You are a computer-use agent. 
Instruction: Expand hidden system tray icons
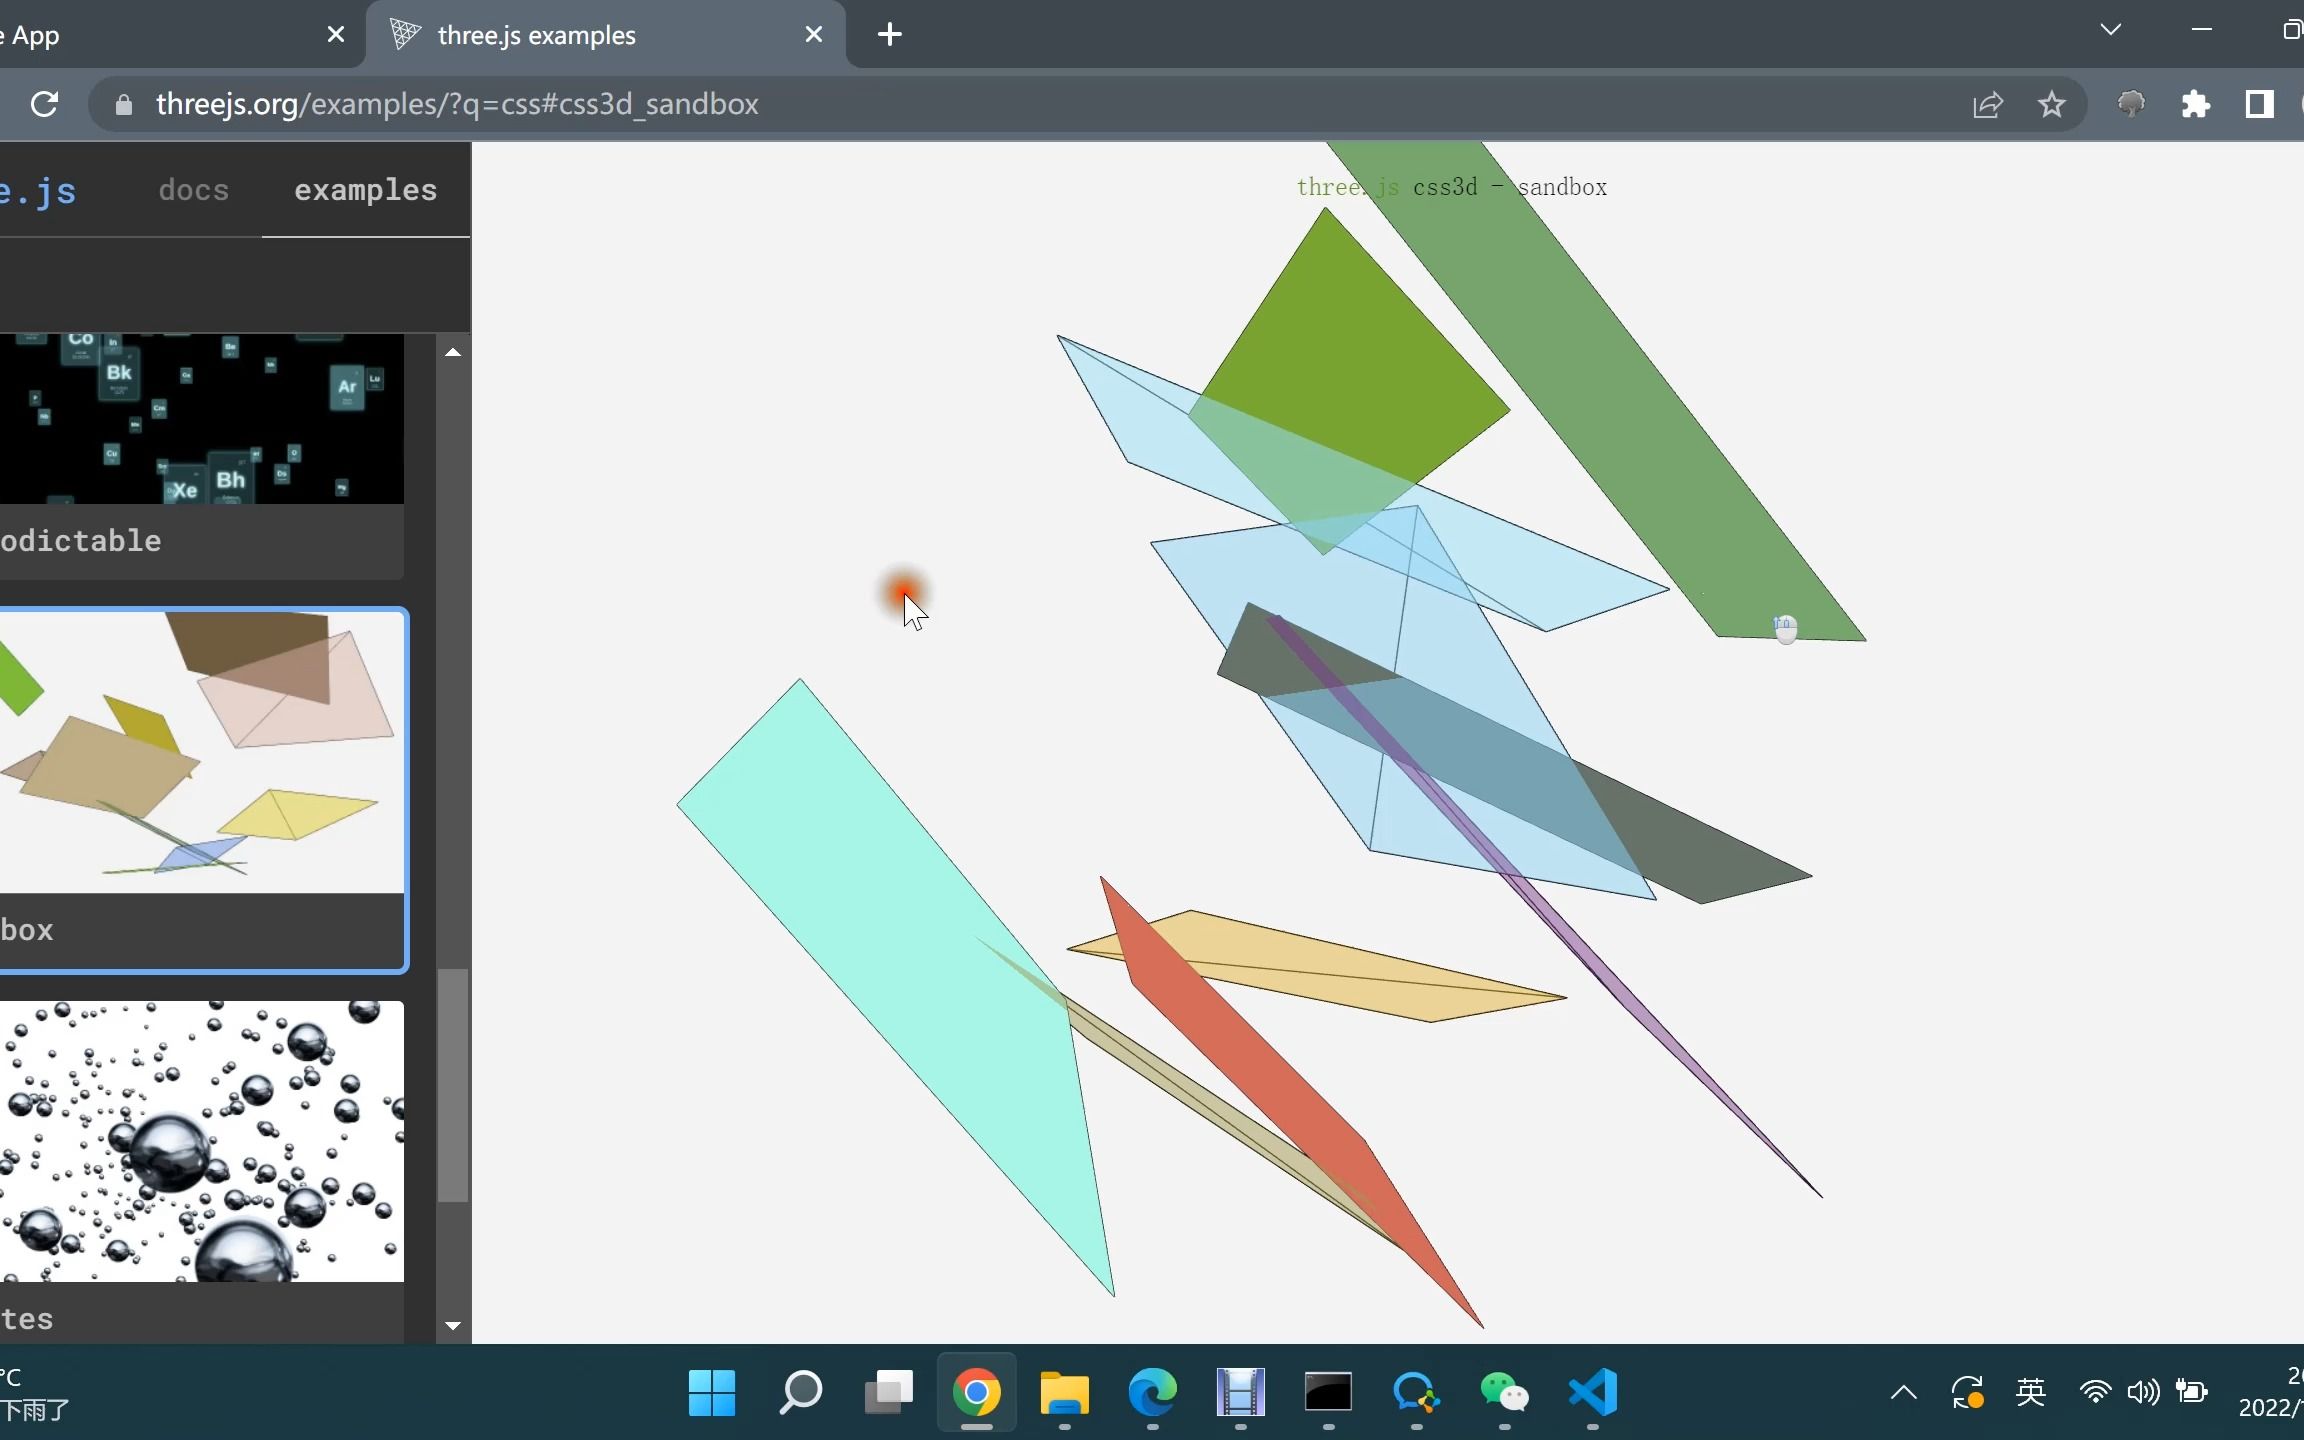[x=1902, y=1392]
